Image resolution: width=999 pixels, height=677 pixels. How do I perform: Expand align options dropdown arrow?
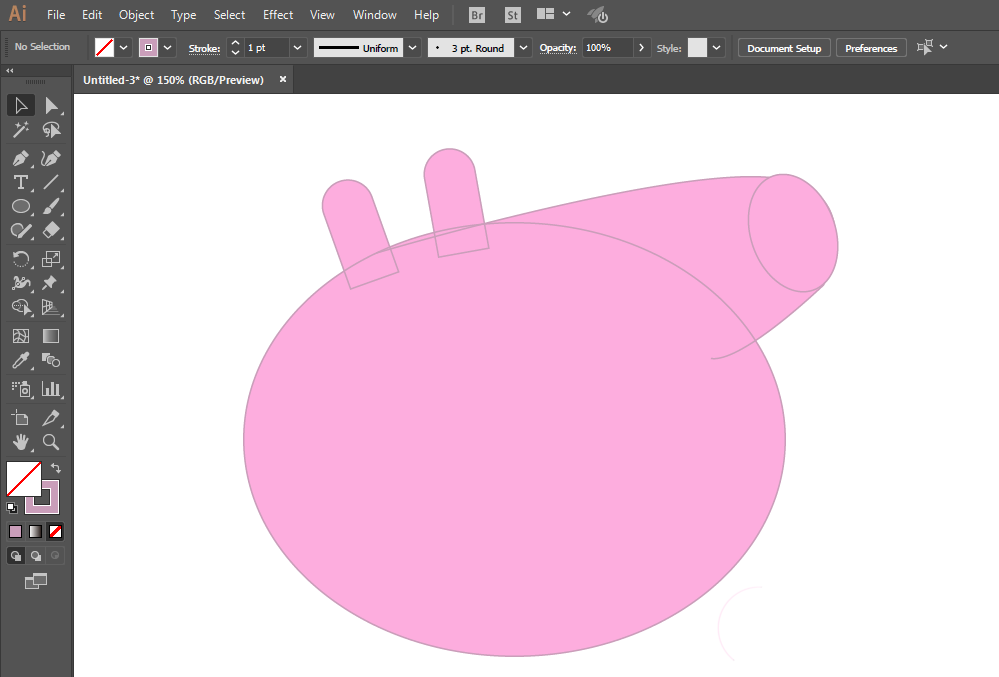click(944, 47)
